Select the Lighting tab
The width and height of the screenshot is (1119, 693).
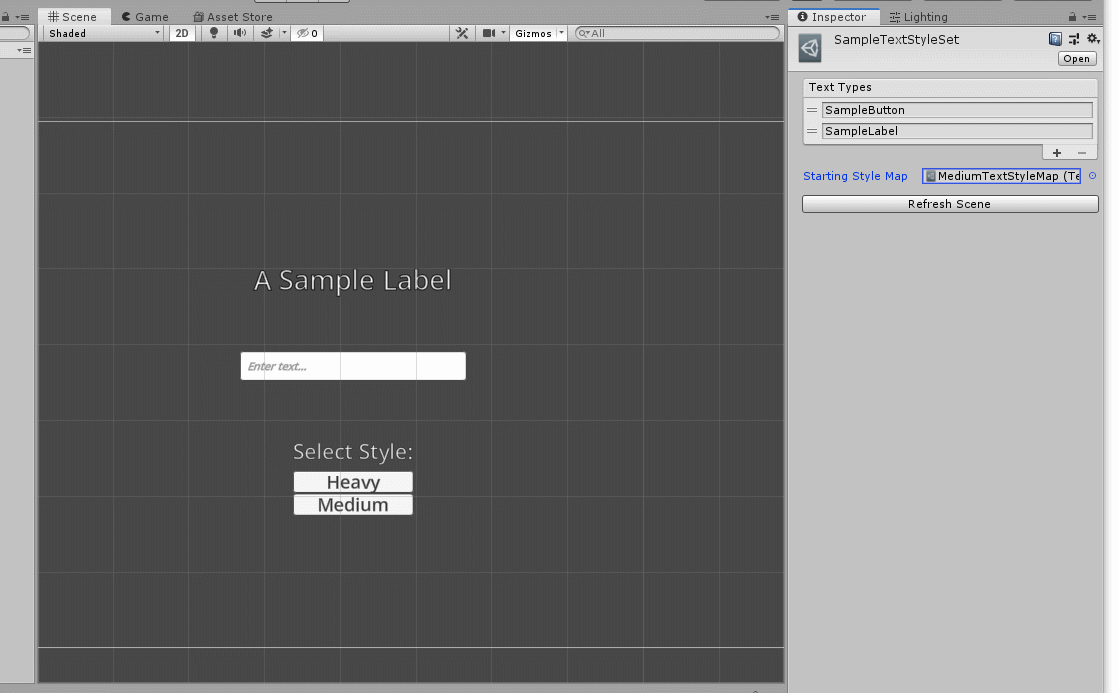pyautogui.click(x=918, y=16)
